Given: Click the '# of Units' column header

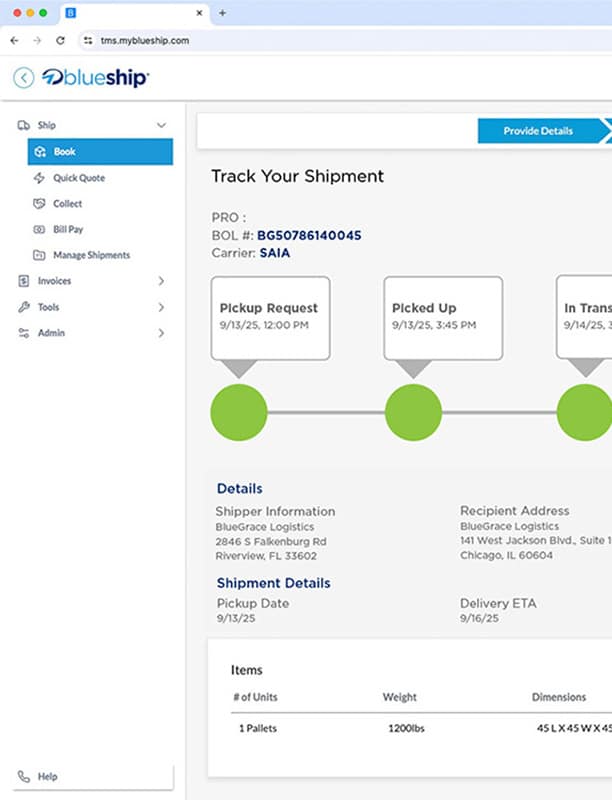Looking at the screenshot, I should pyautogui.click(x=256, y=697).
